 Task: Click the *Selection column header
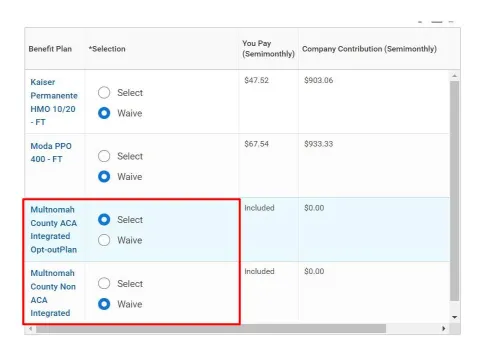tap(107, 49)
